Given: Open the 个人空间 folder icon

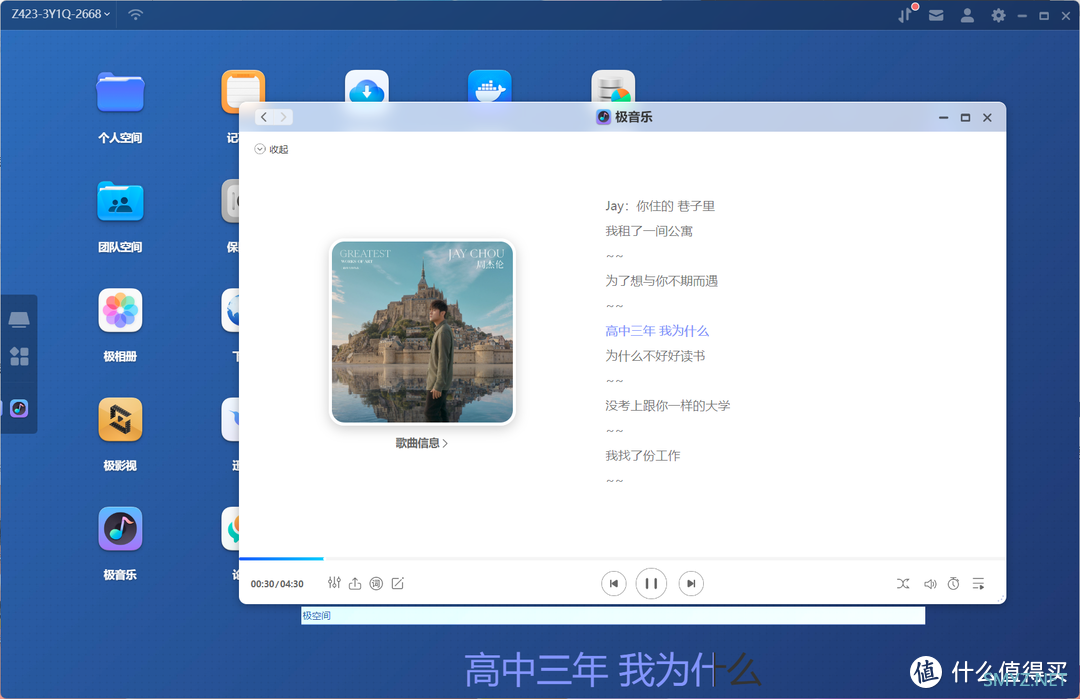Looking at the screenshot, I should point(120,93).
